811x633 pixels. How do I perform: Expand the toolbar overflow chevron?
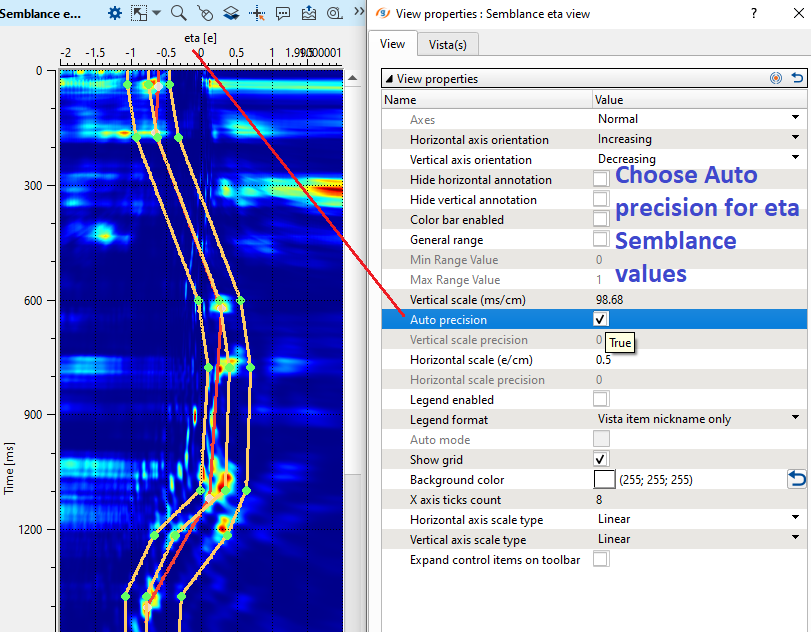pos(359,13)
